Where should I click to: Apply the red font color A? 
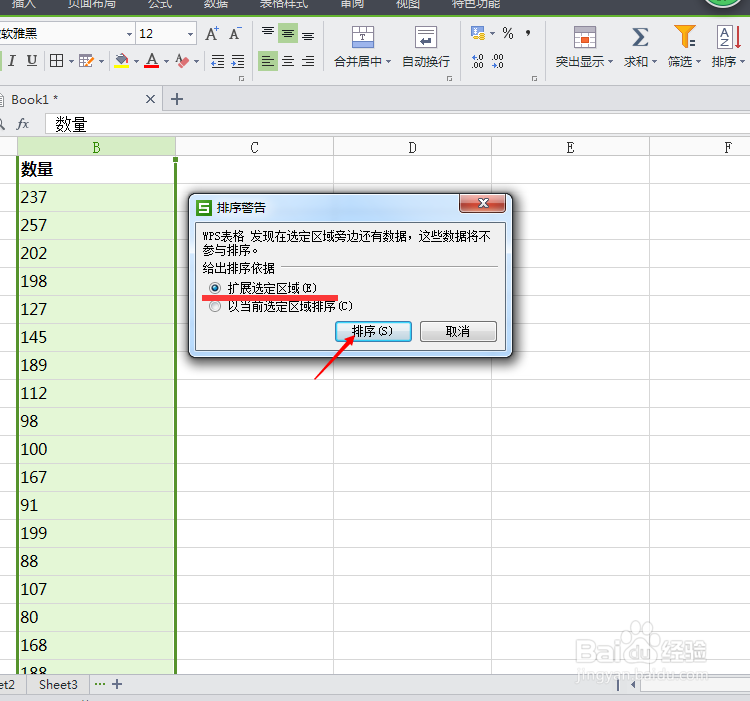point(152,61)
